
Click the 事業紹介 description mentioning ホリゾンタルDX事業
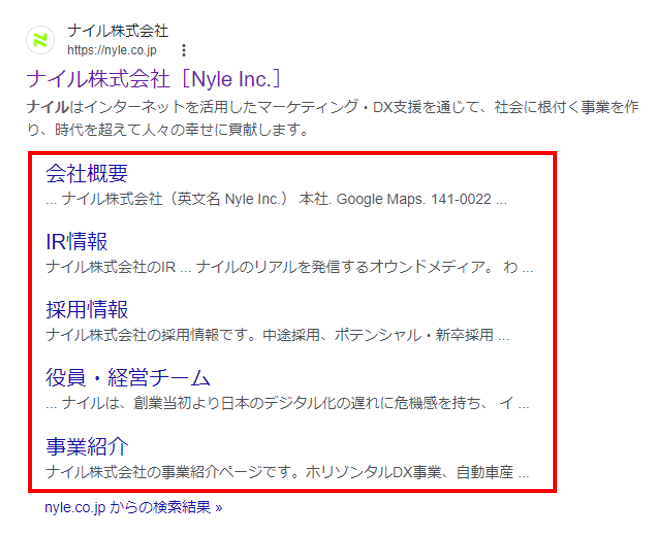(287, 472)
